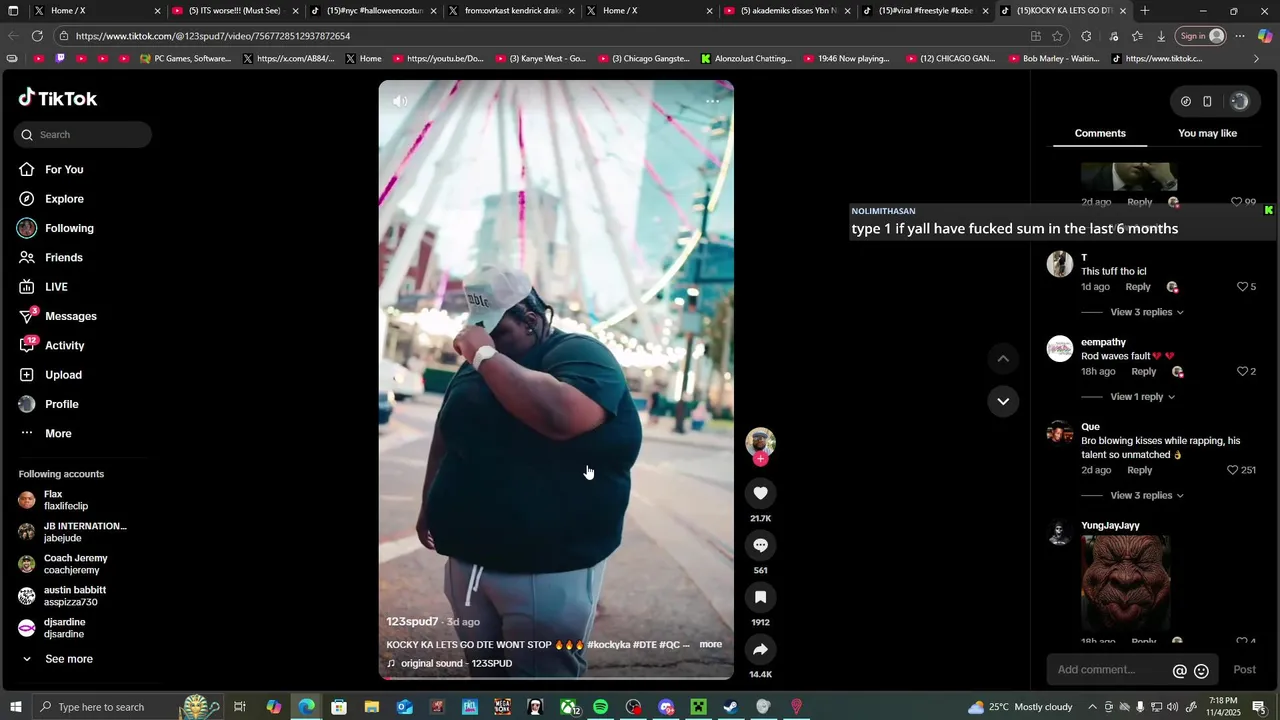Expand the bookmarks bar overflow chevron
Viewport: 1280px width, 720px height.
pos(1257,59)
